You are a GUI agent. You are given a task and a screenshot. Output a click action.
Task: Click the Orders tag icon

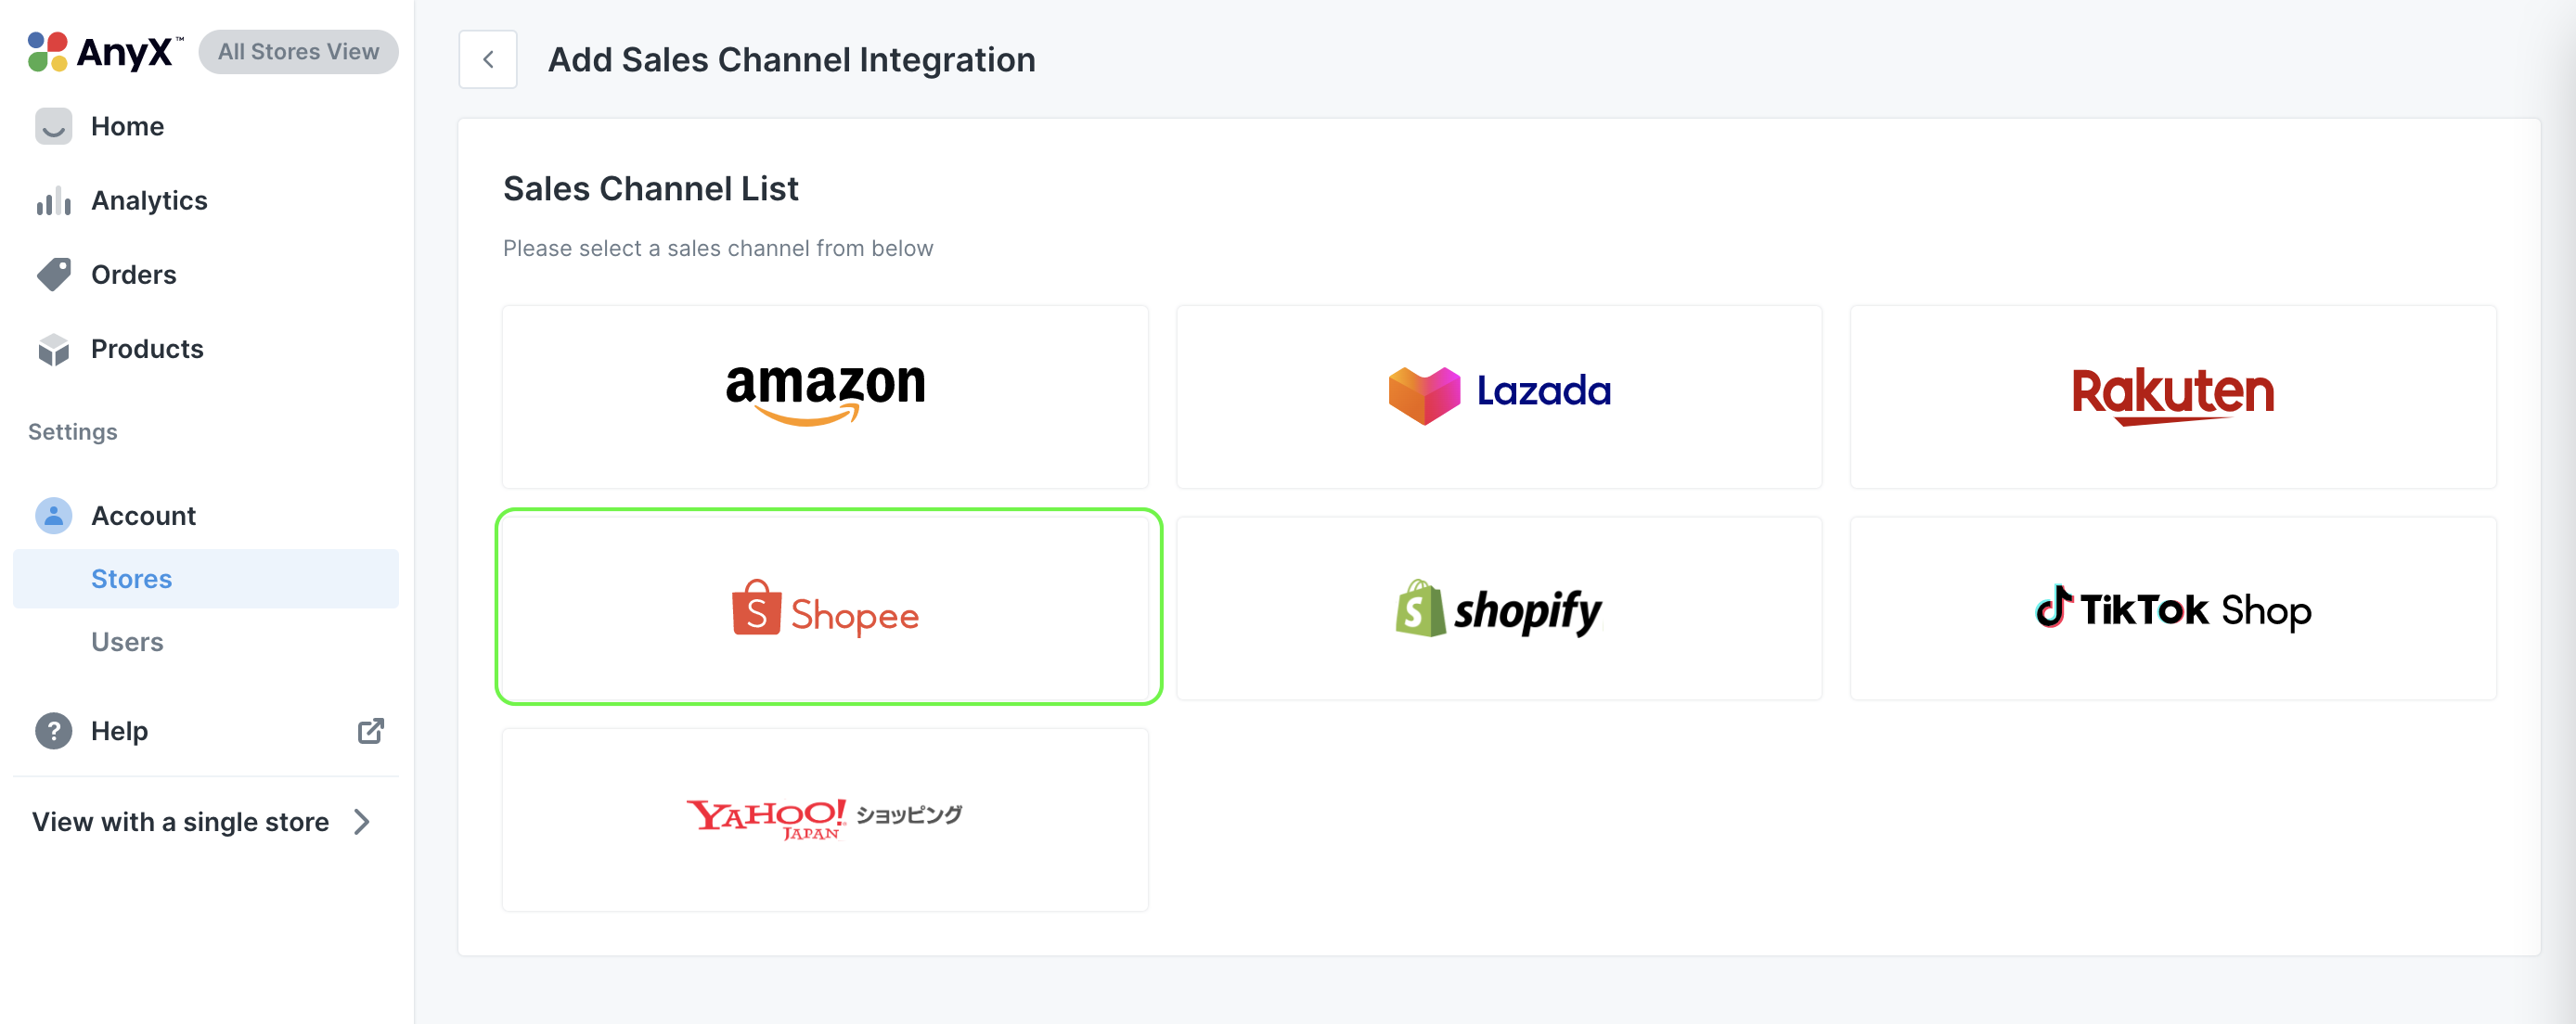point(54,275)
